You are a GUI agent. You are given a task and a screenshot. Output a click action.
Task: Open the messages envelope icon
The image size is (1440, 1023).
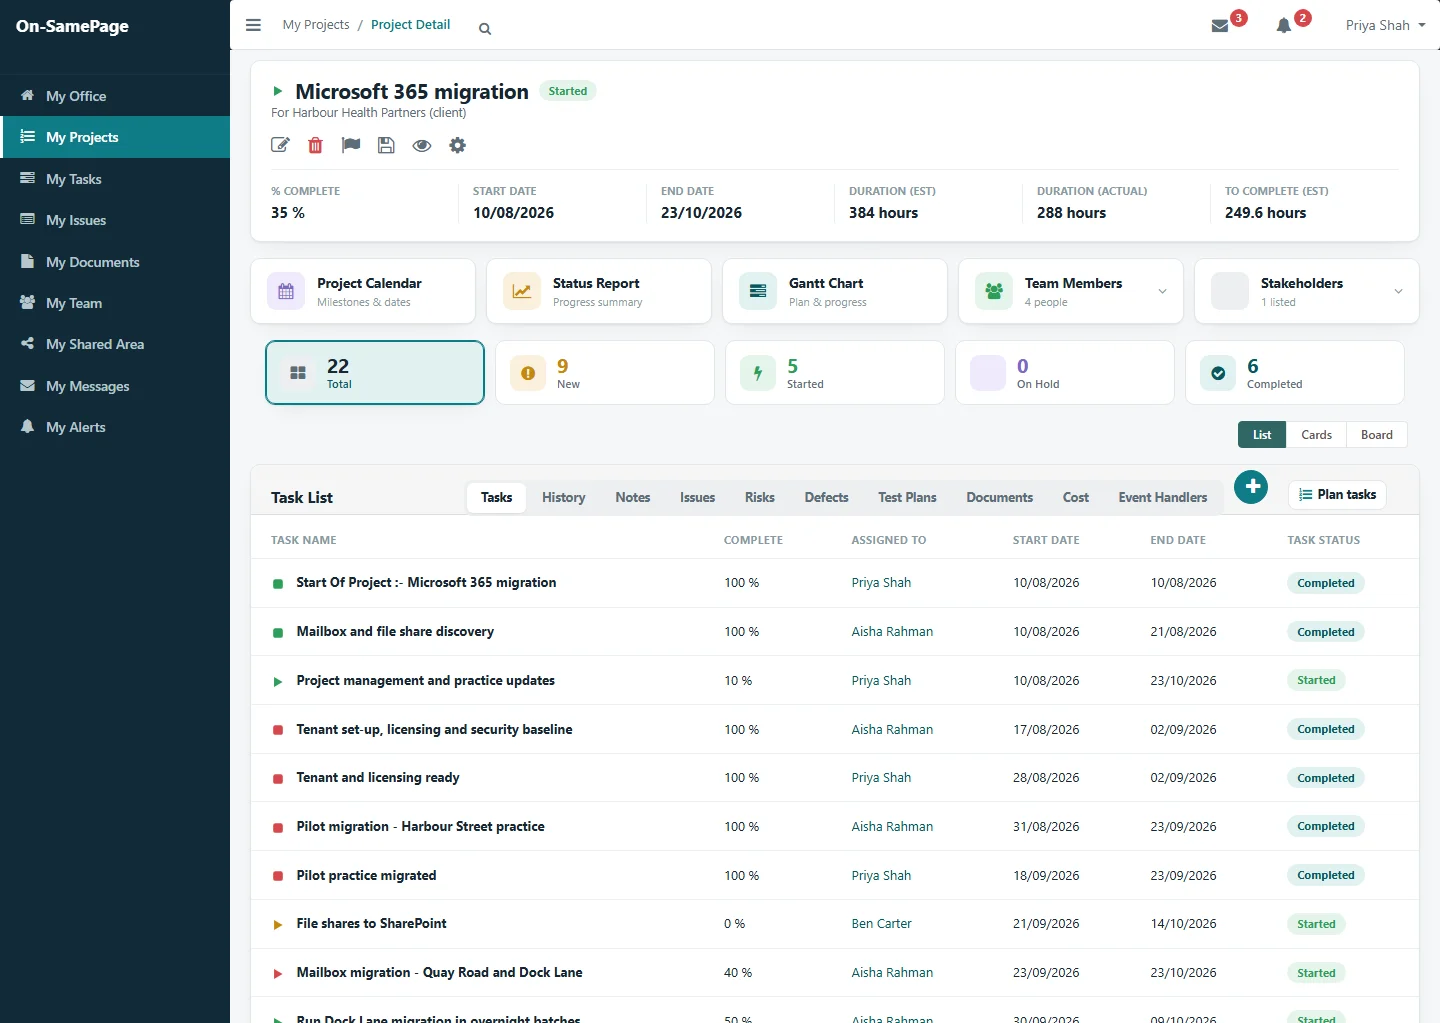pyautogui.click(x=1220, y=26)
